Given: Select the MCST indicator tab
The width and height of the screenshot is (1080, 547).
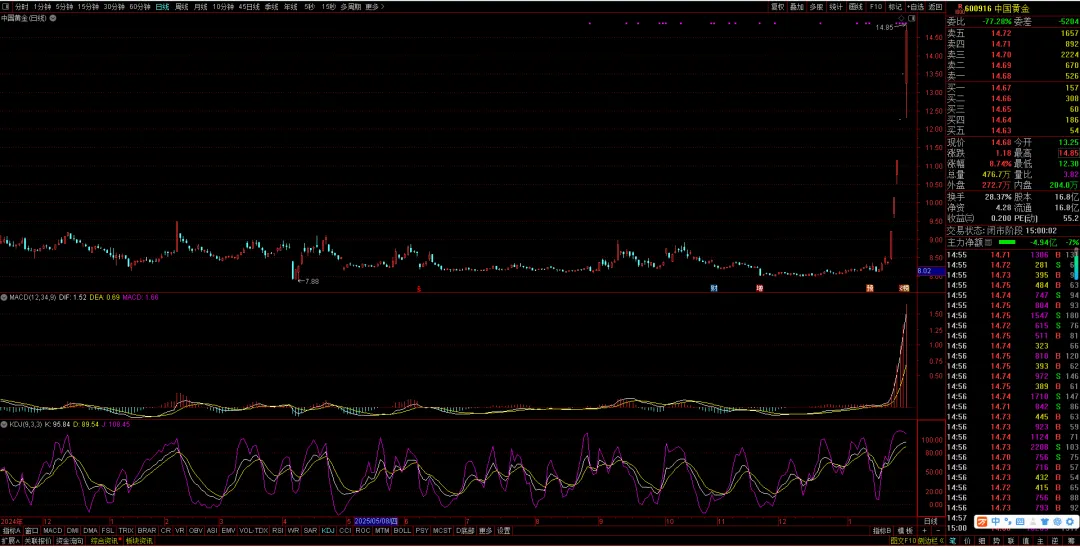Looking at the screenshot, I should pyautogui.click(x=442, y=531).
